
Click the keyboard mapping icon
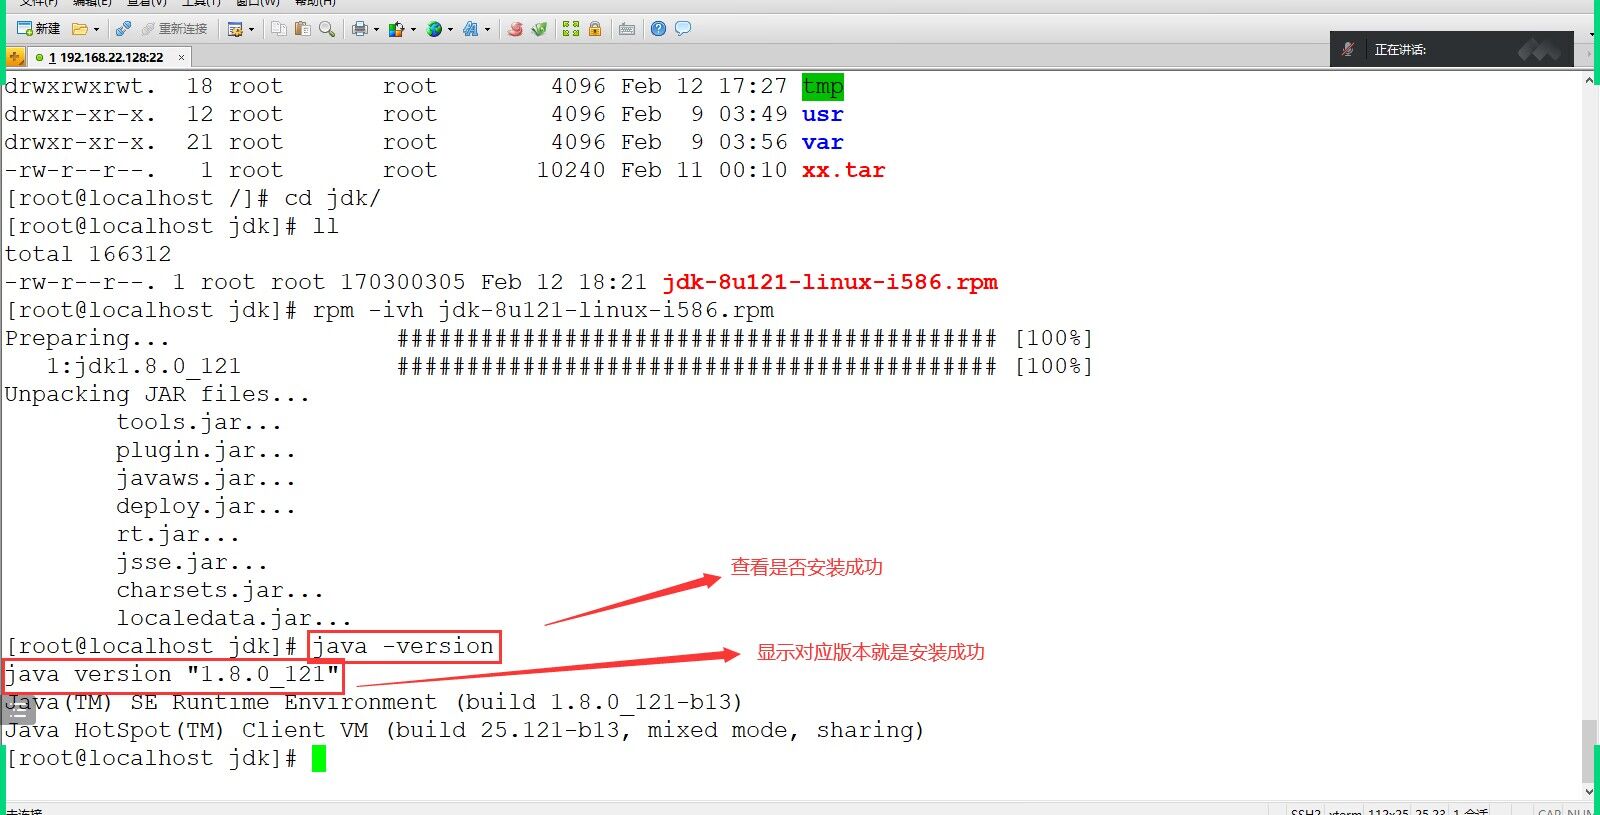point(627,29)
